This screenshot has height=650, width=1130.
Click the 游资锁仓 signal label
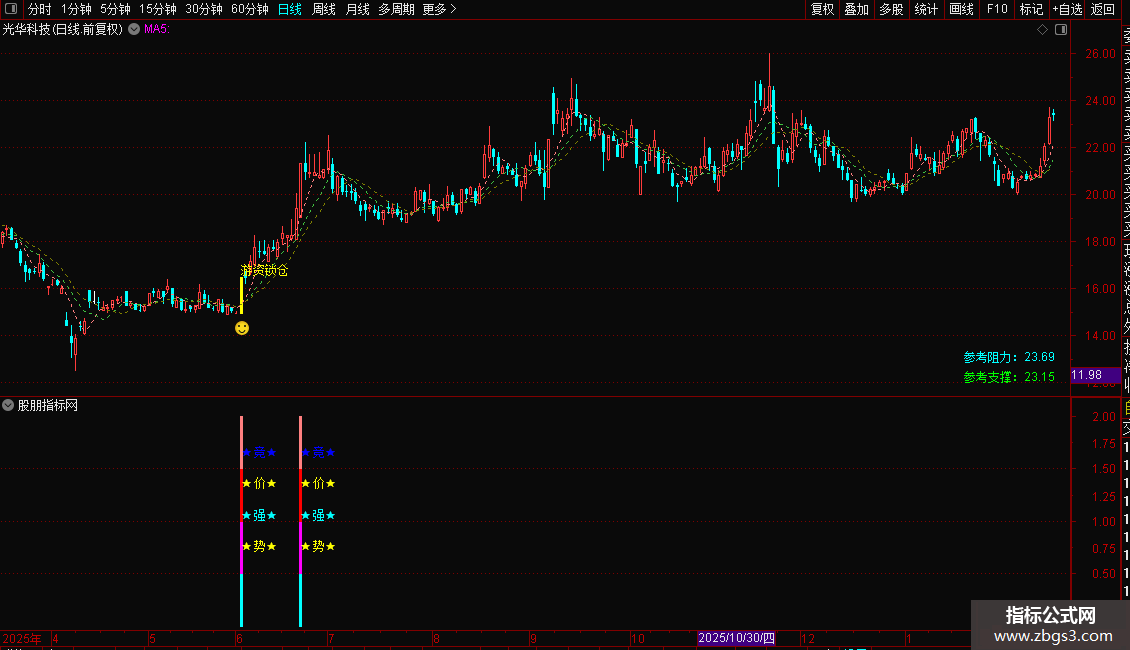[x=264, y=270]
